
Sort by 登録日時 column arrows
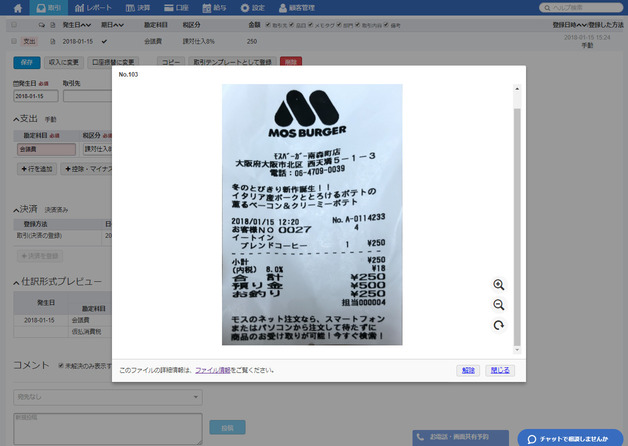582,25
